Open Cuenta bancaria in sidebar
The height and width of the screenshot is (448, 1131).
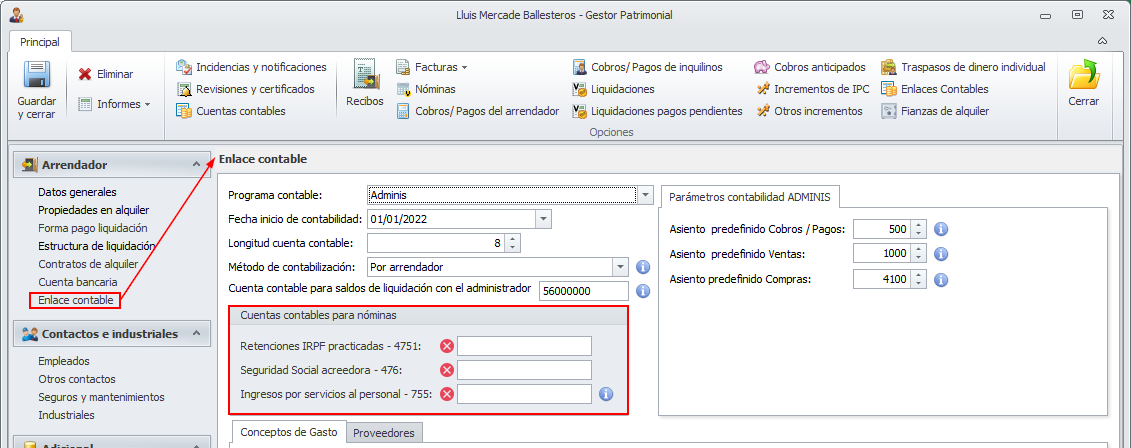(78, 282)
